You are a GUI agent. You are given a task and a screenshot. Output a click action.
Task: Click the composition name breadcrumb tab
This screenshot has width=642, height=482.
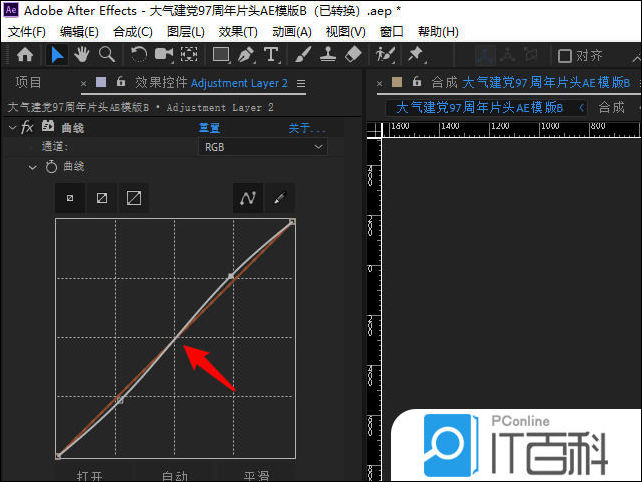click(x=479, y=108)
